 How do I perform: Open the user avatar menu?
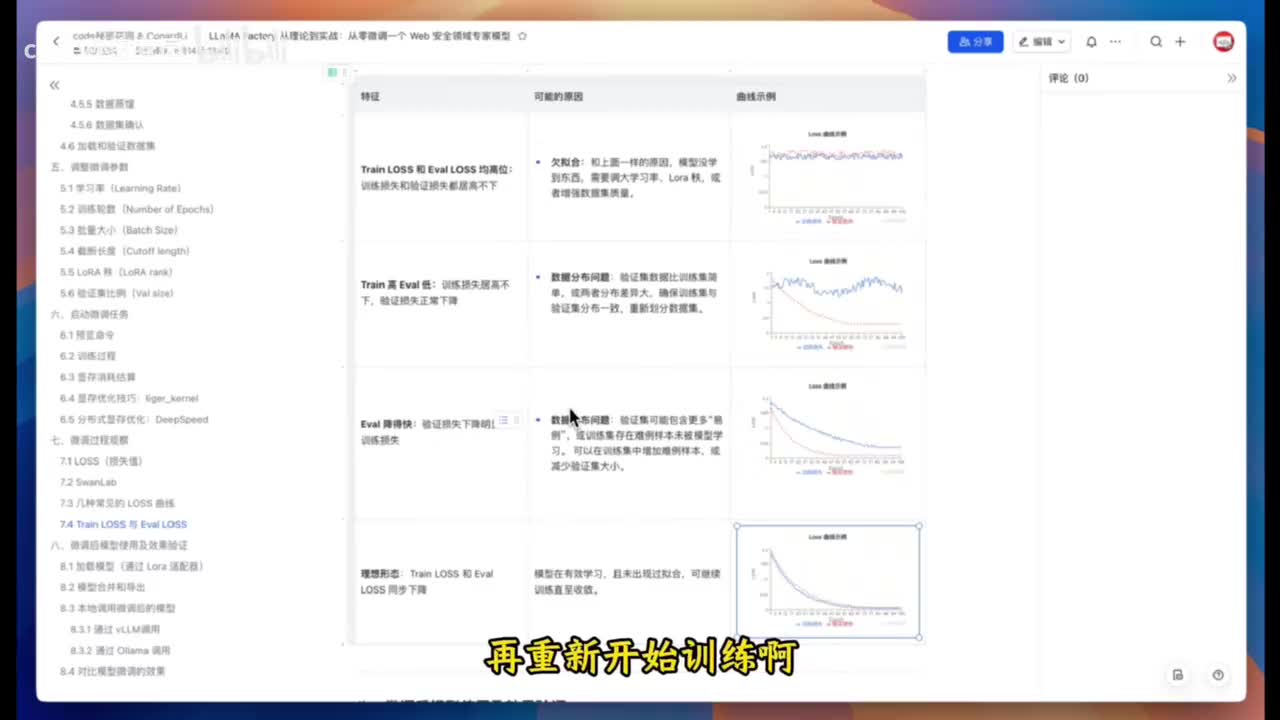click(1223, 42)
